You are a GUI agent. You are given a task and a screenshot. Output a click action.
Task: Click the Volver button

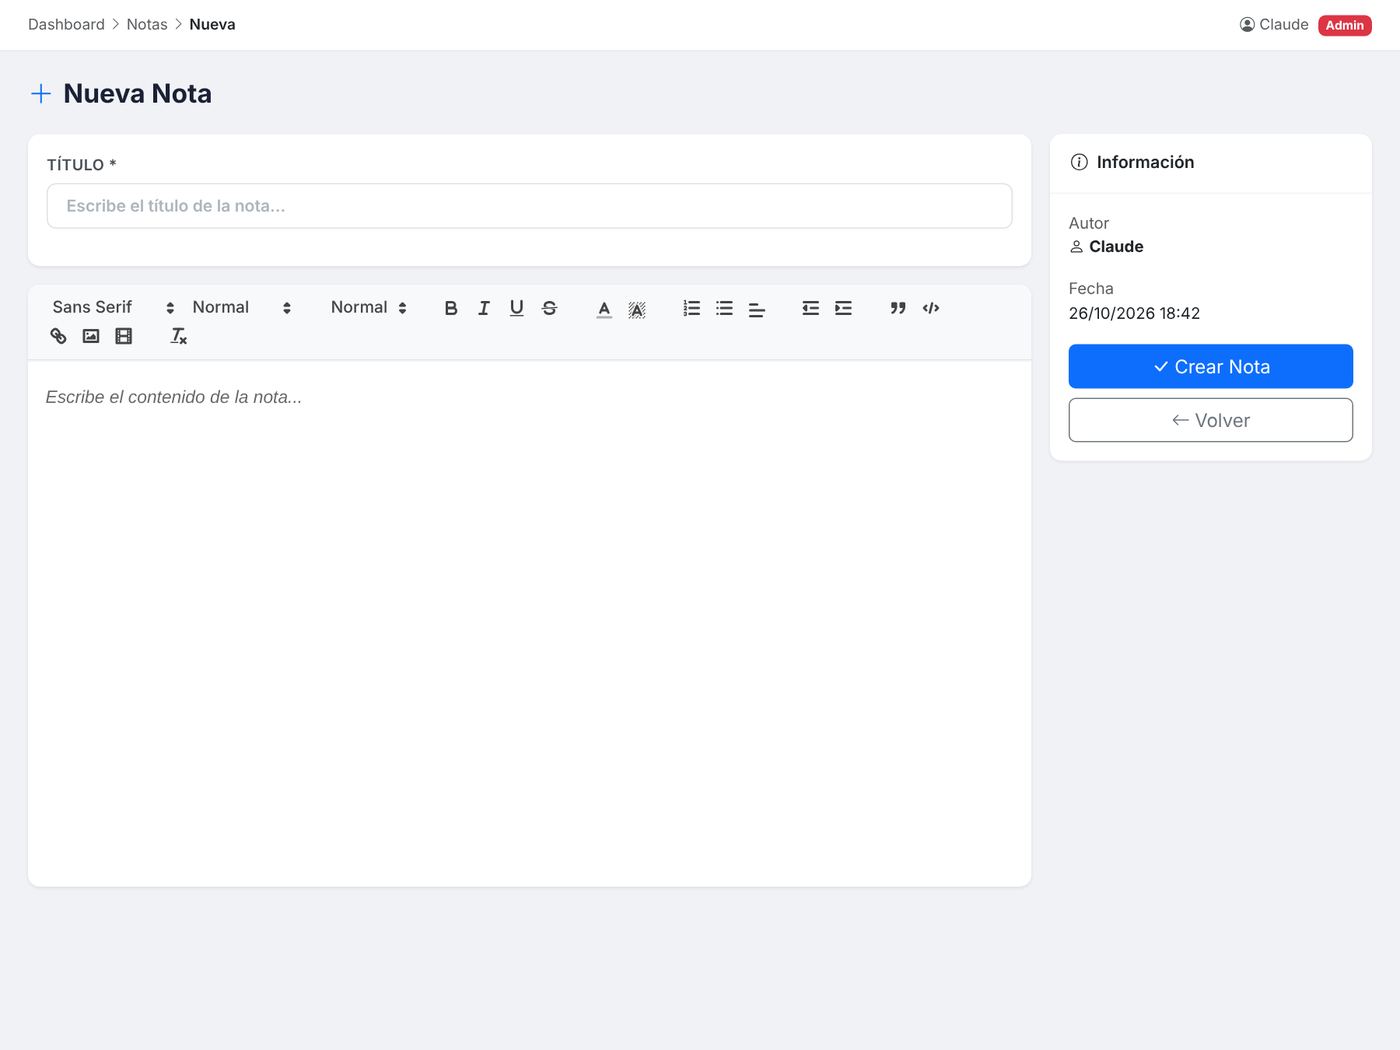(x=1210, y=420)
